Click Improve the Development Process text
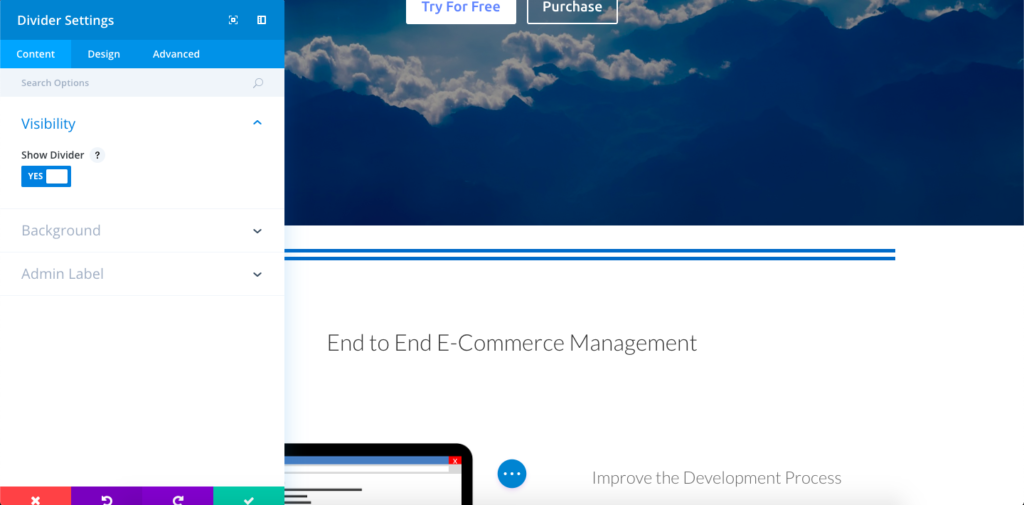The height and width of the screenshot is (505, 1024). 716,478
